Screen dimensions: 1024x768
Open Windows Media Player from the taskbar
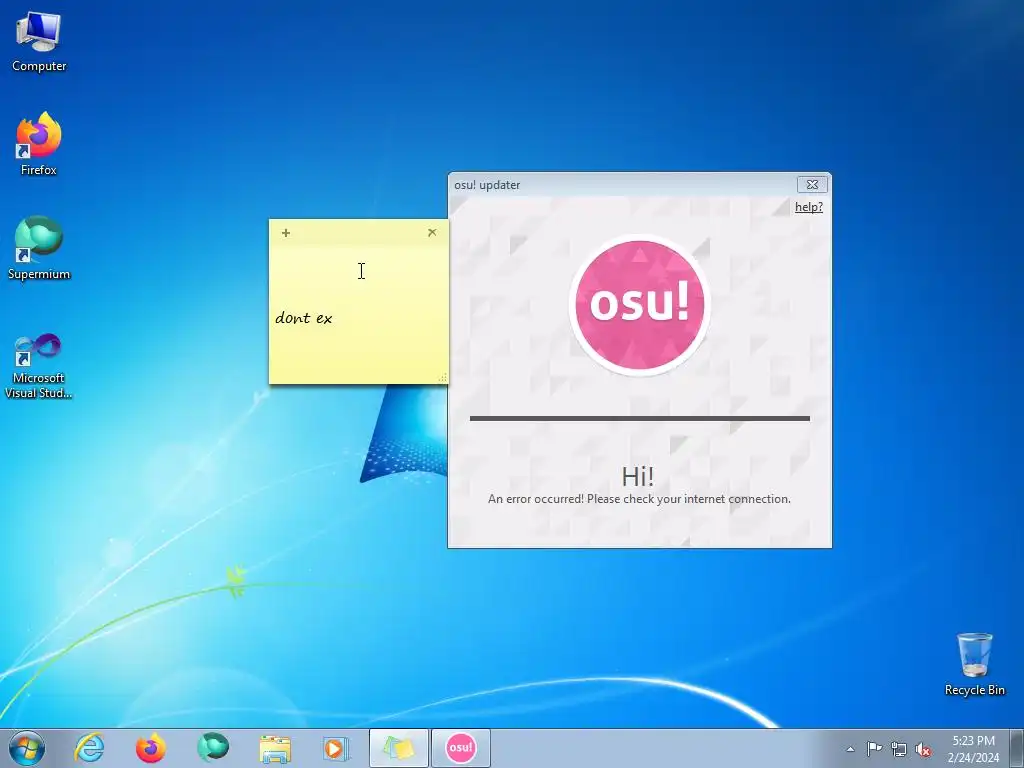(x=336, y=748)
